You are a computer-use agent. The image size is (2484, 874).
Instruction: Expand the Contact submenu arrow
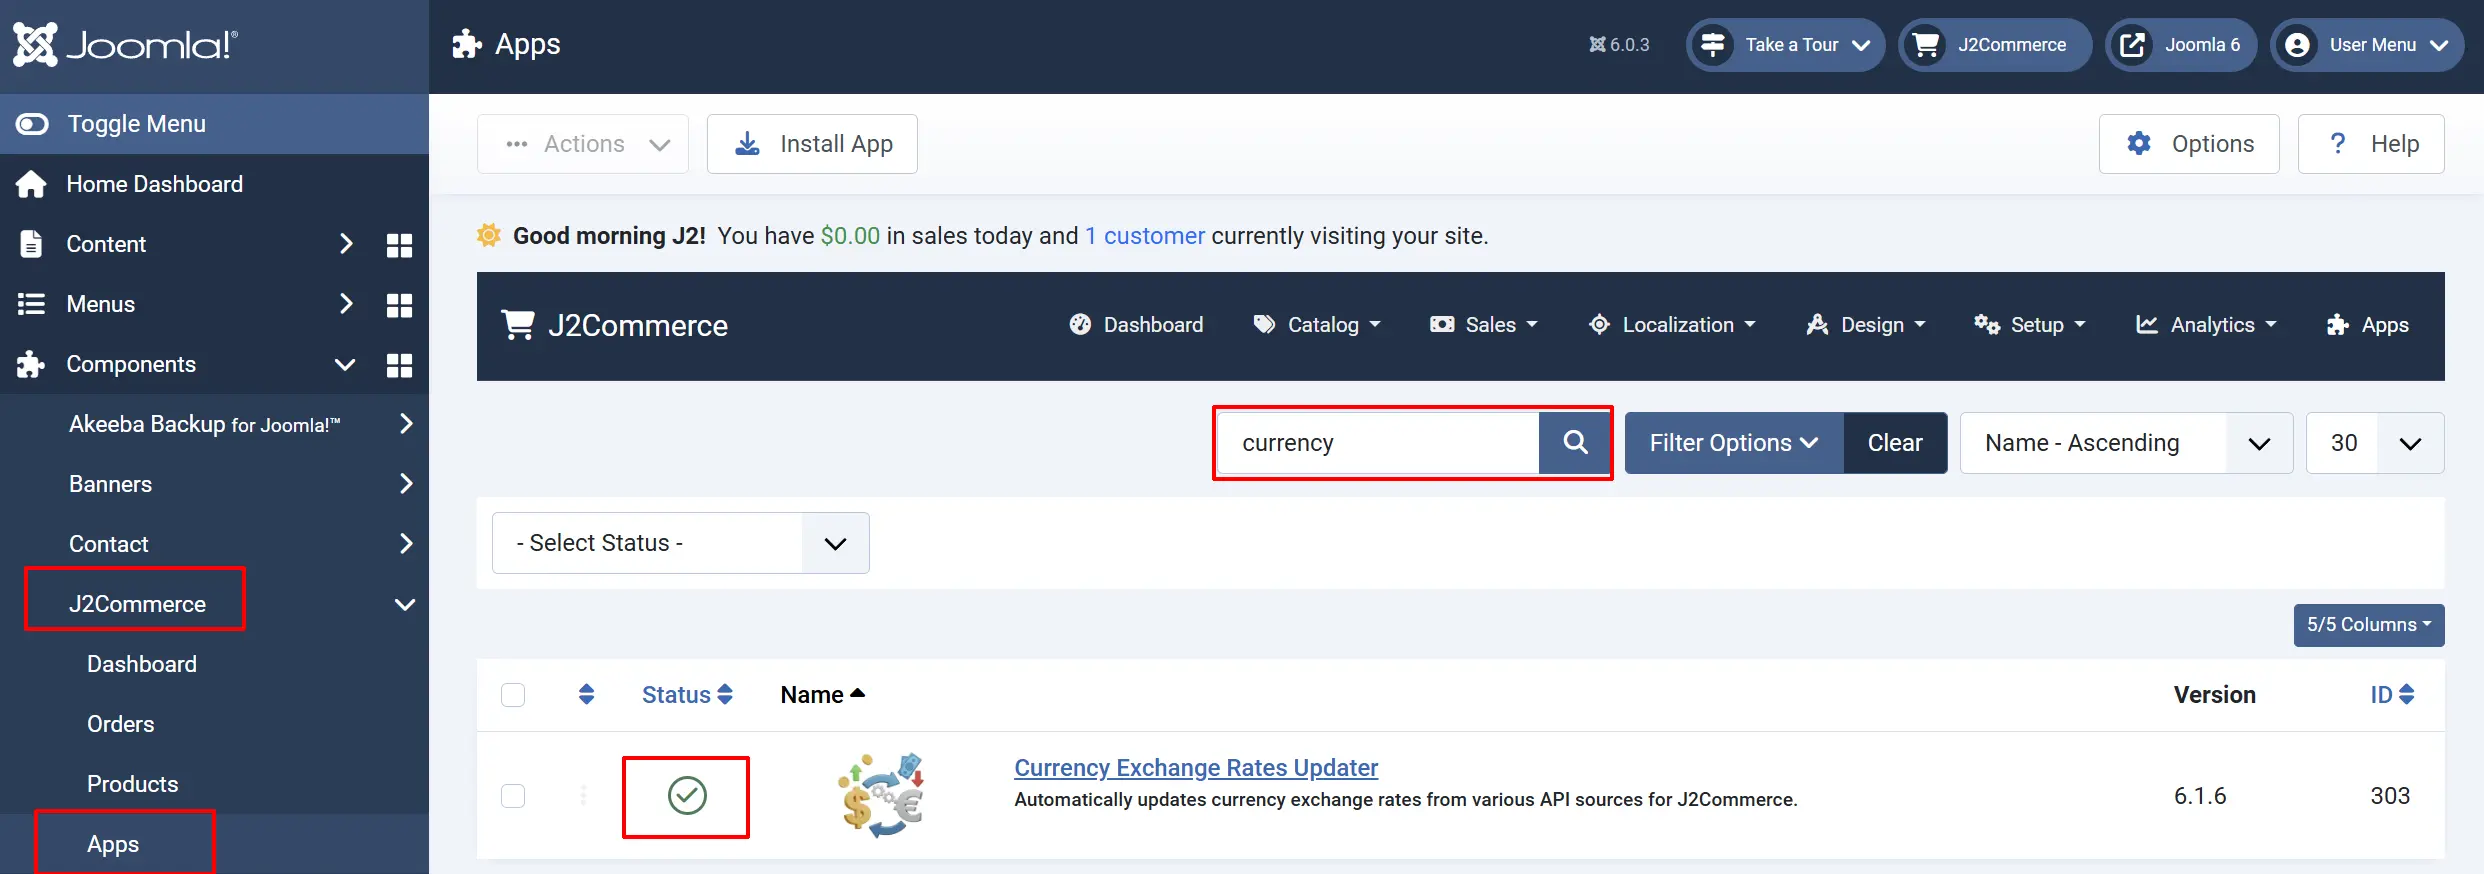coord(406,544)
